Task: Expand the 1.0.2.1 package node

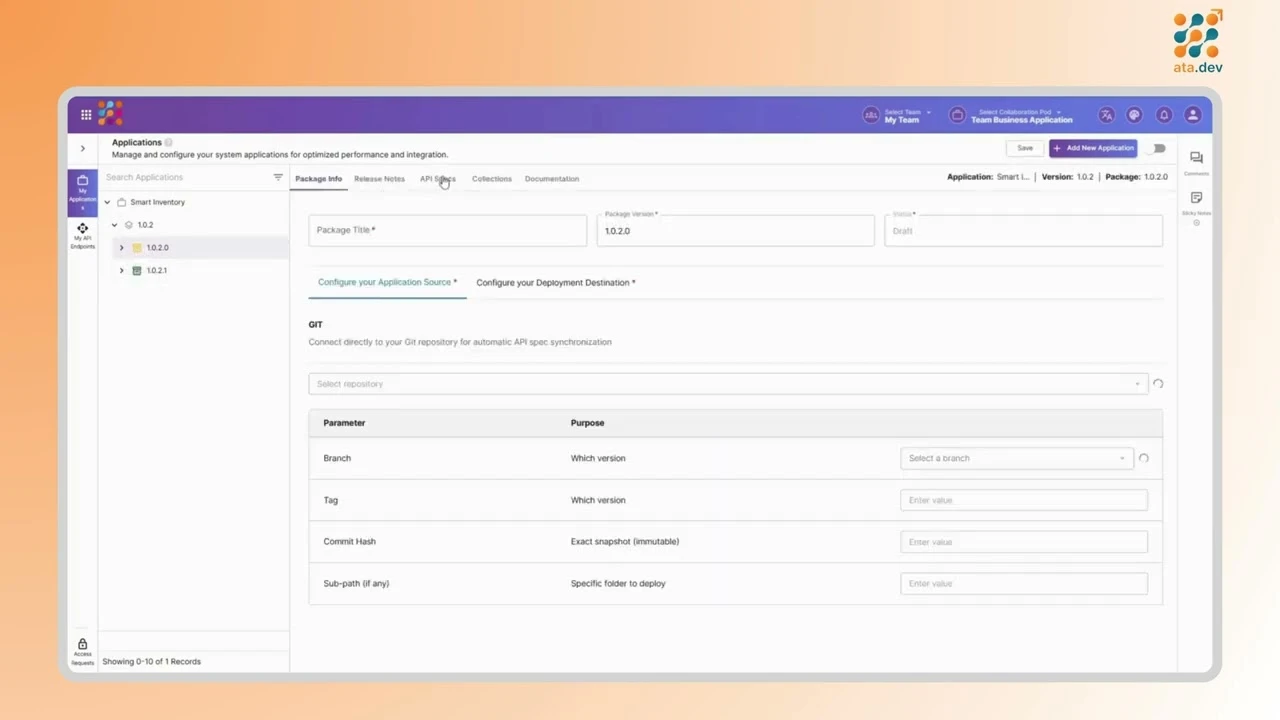Action: point(122,270)
